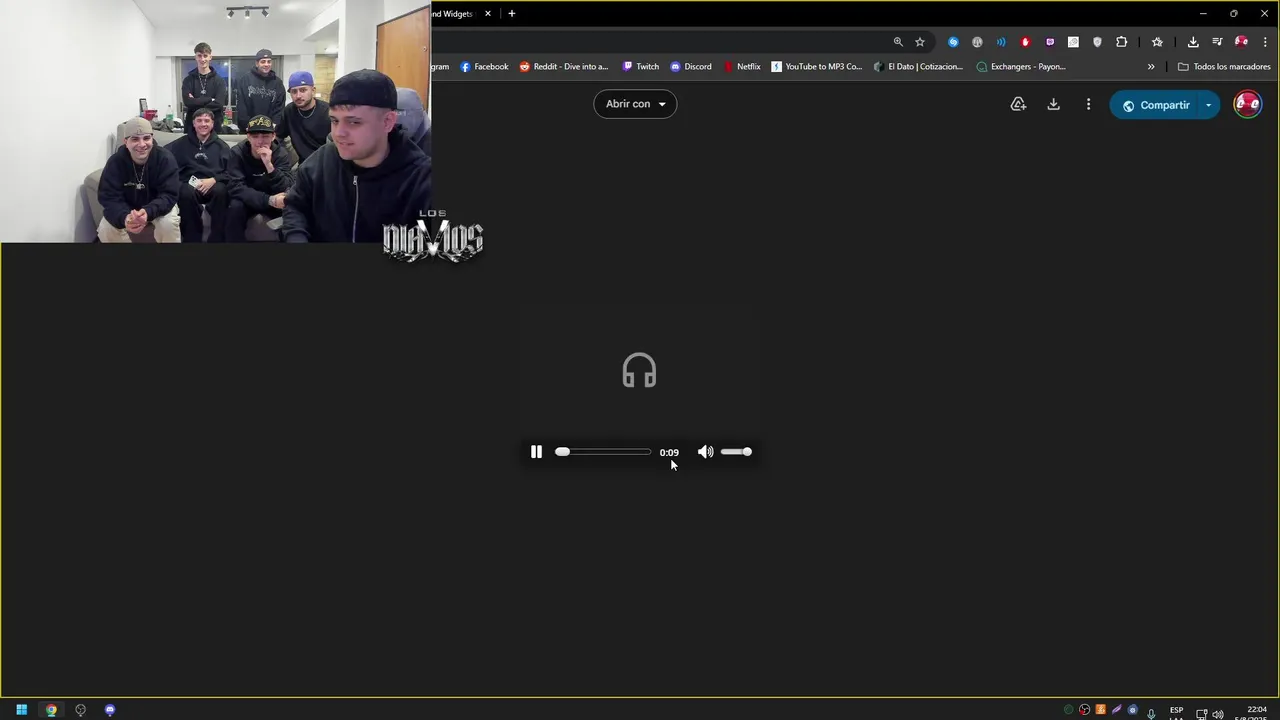Click the orange tray icon

[1101, 710]
